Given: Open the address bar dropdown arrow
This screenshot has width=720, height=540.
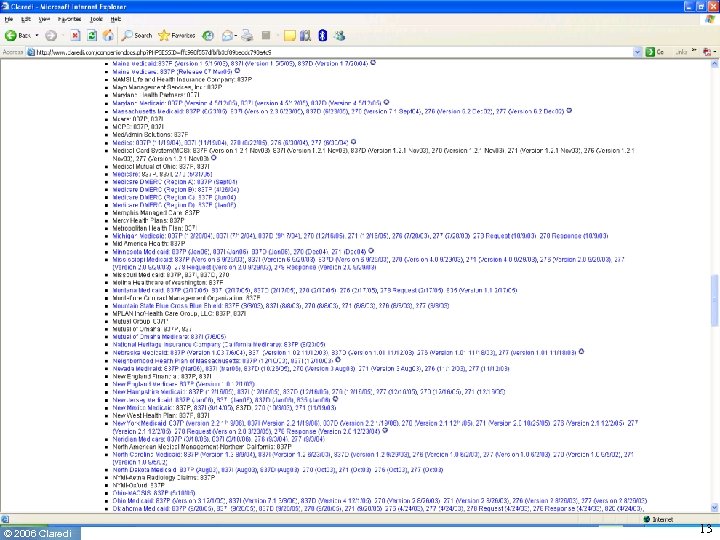Looking at the screenshot, I should click(637, 52).
